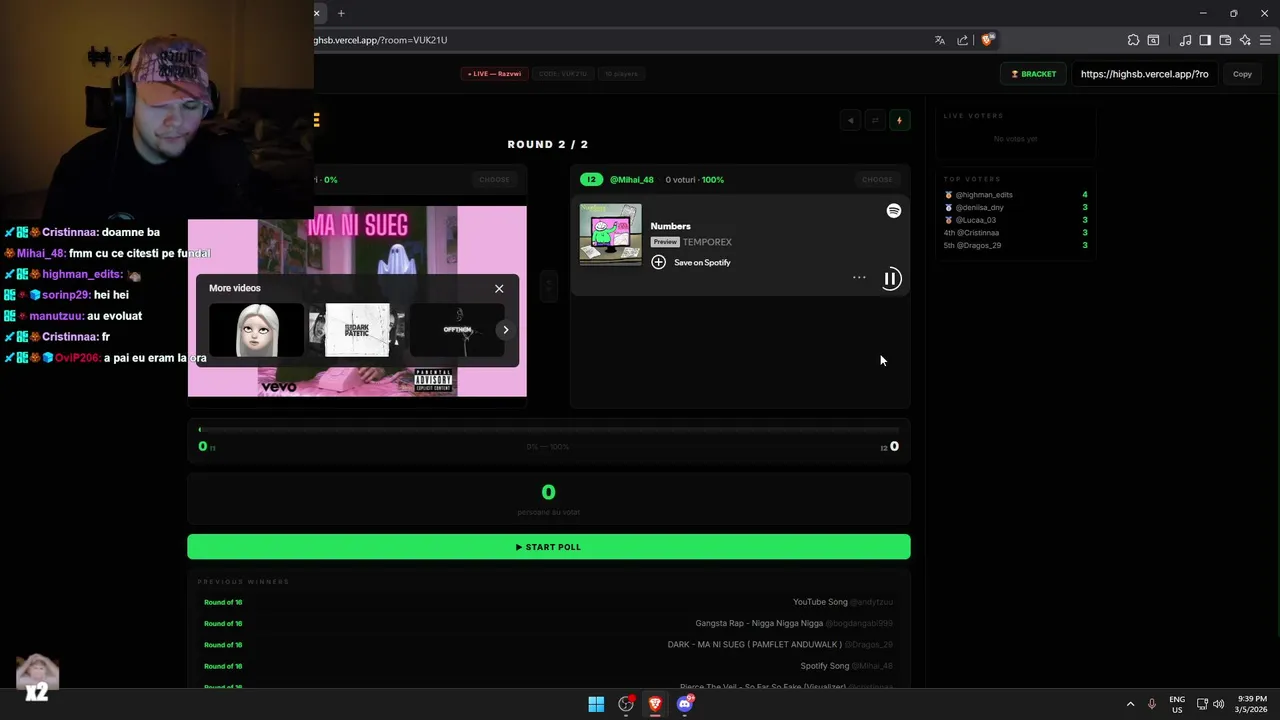Open ENG US language switcher
The height and width of the screenshot is (720, 1280).
tap(1177, 704)
